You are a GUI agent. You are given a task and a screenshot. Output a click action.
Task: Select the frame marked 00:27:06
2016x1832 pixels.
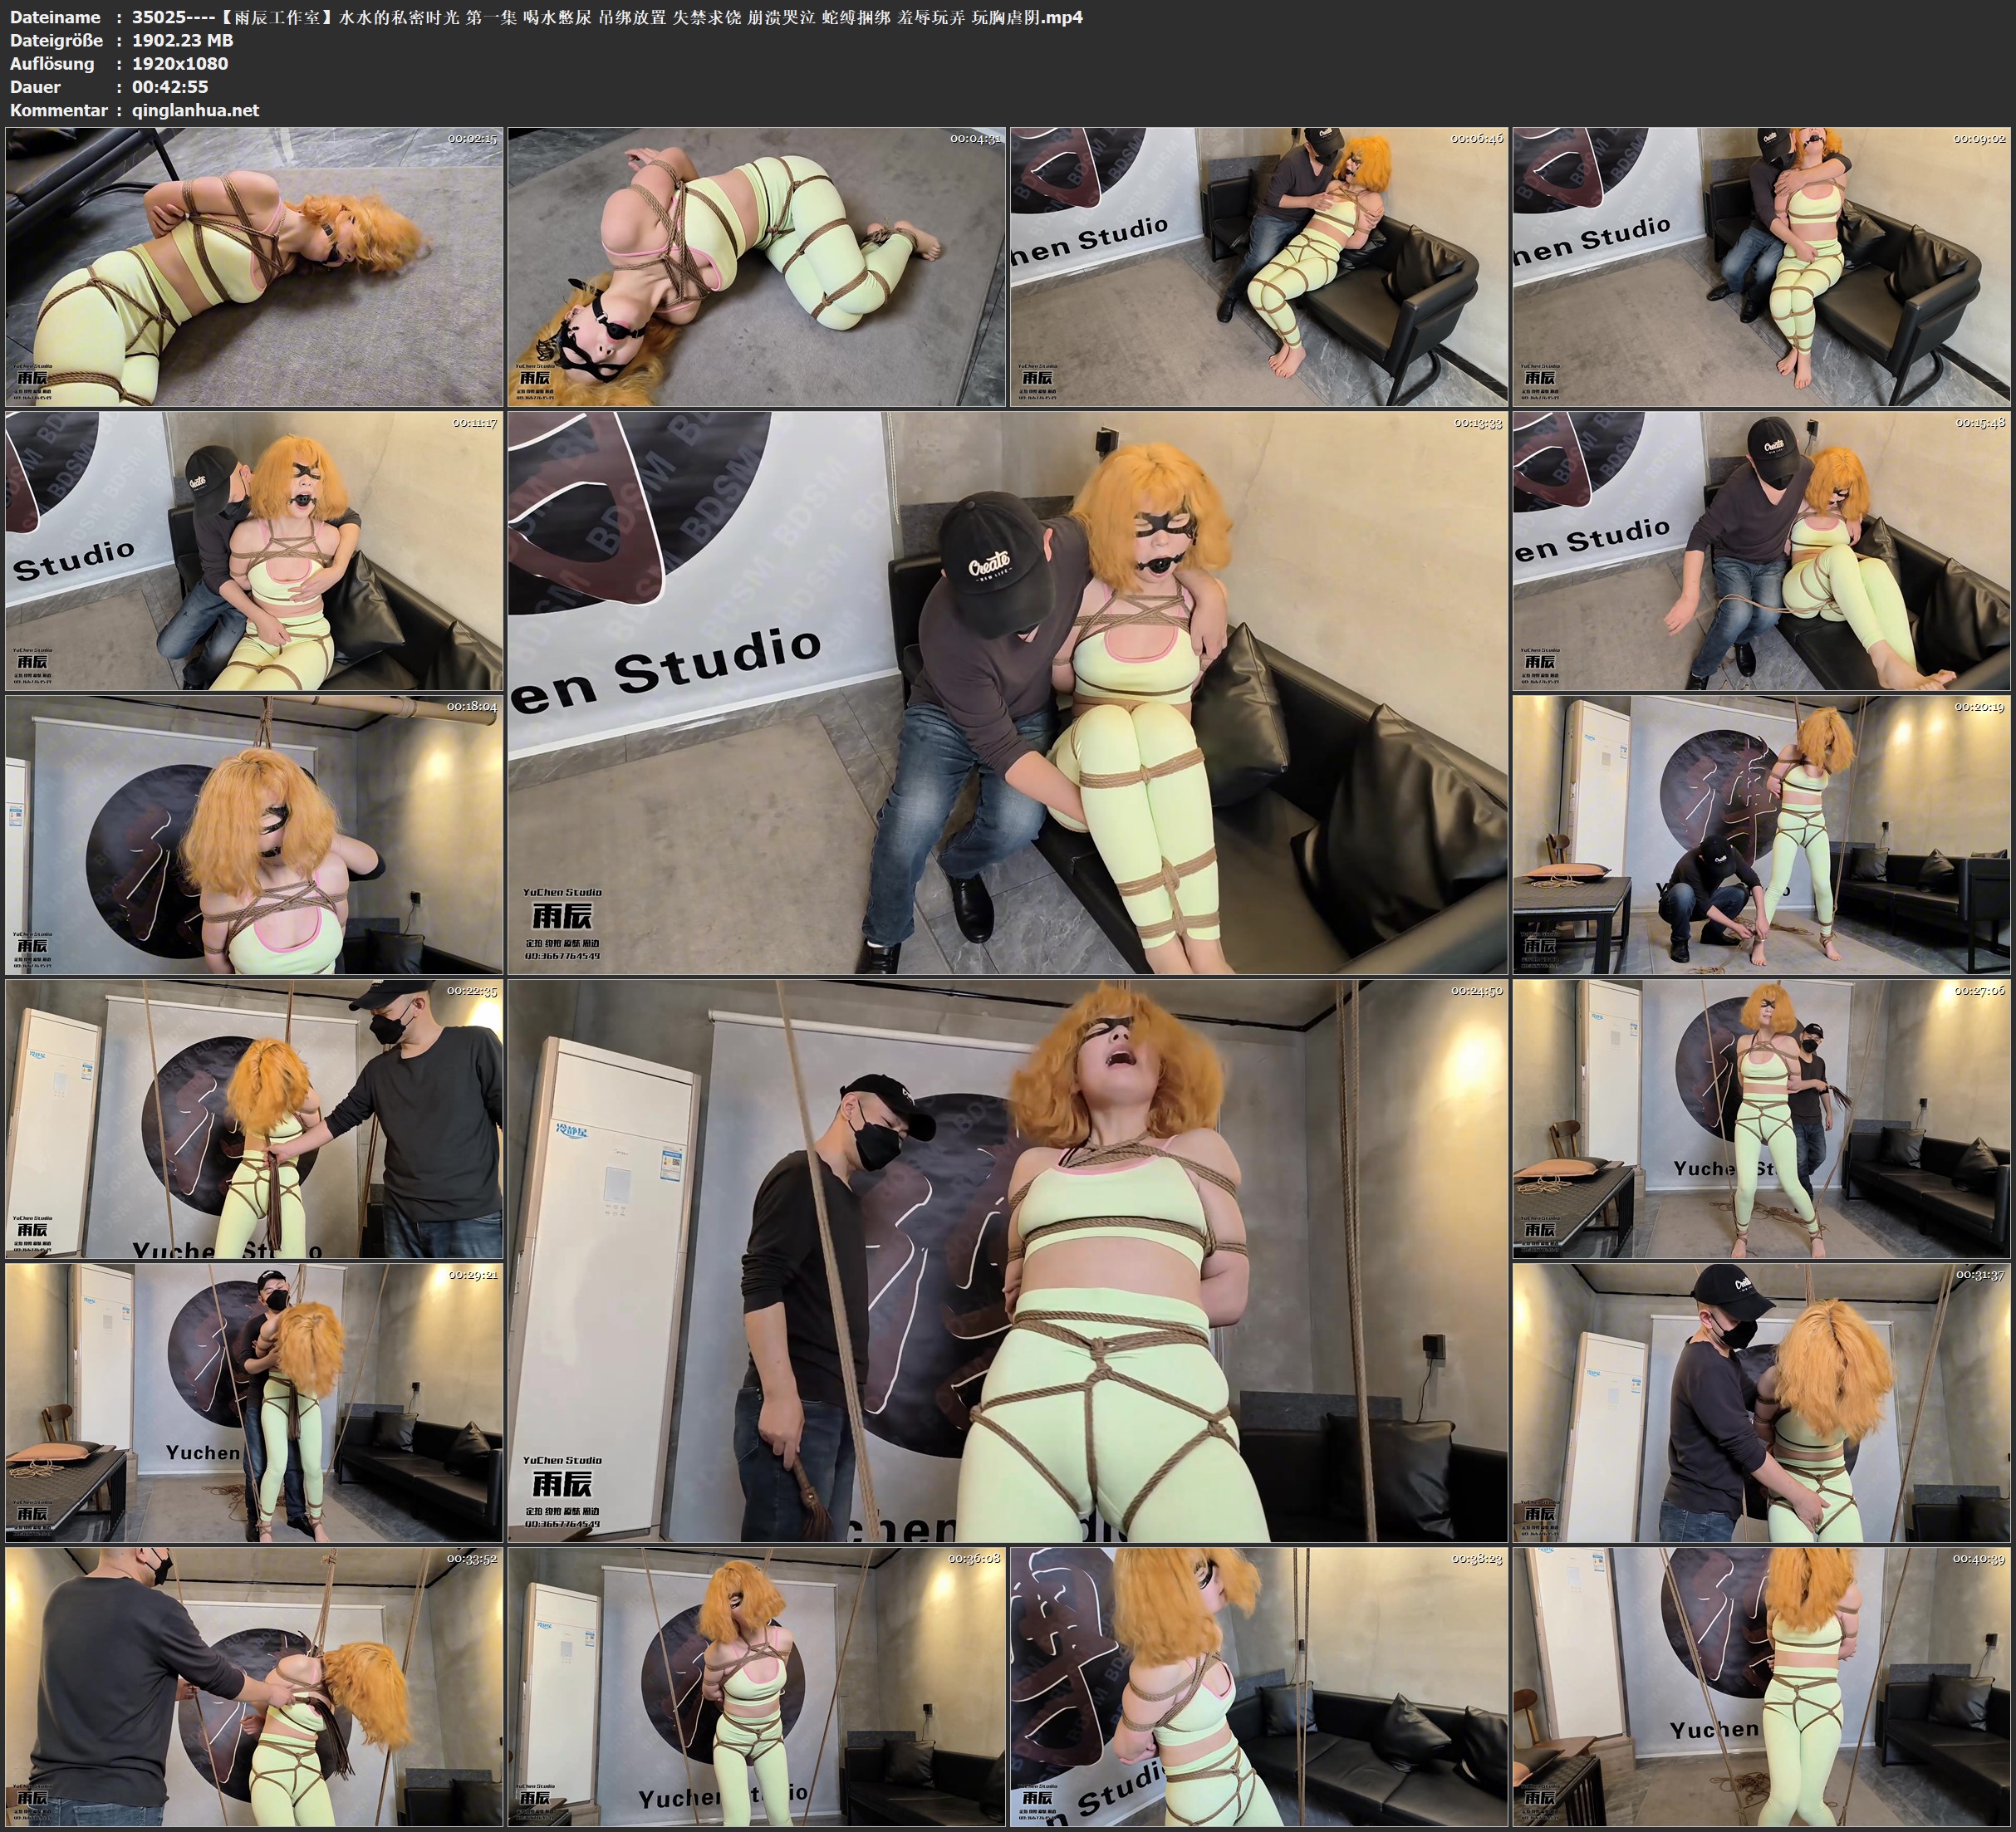(1760, 1119)
